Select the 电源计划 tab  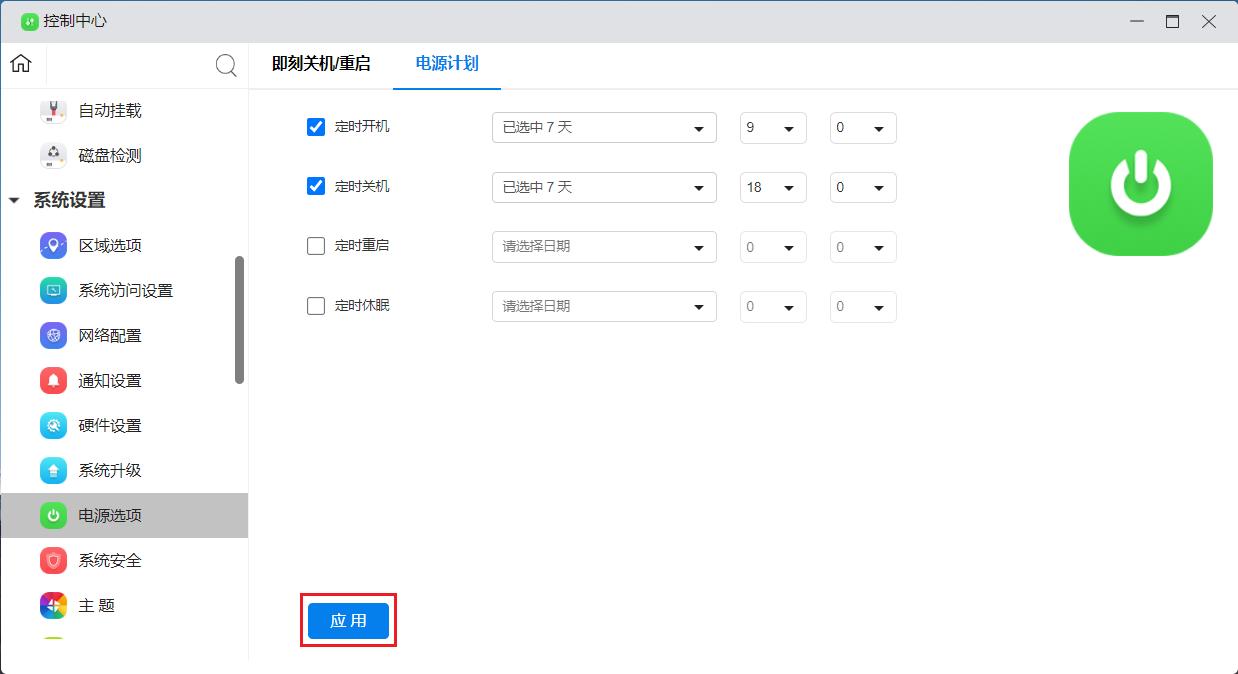point(447,64)
